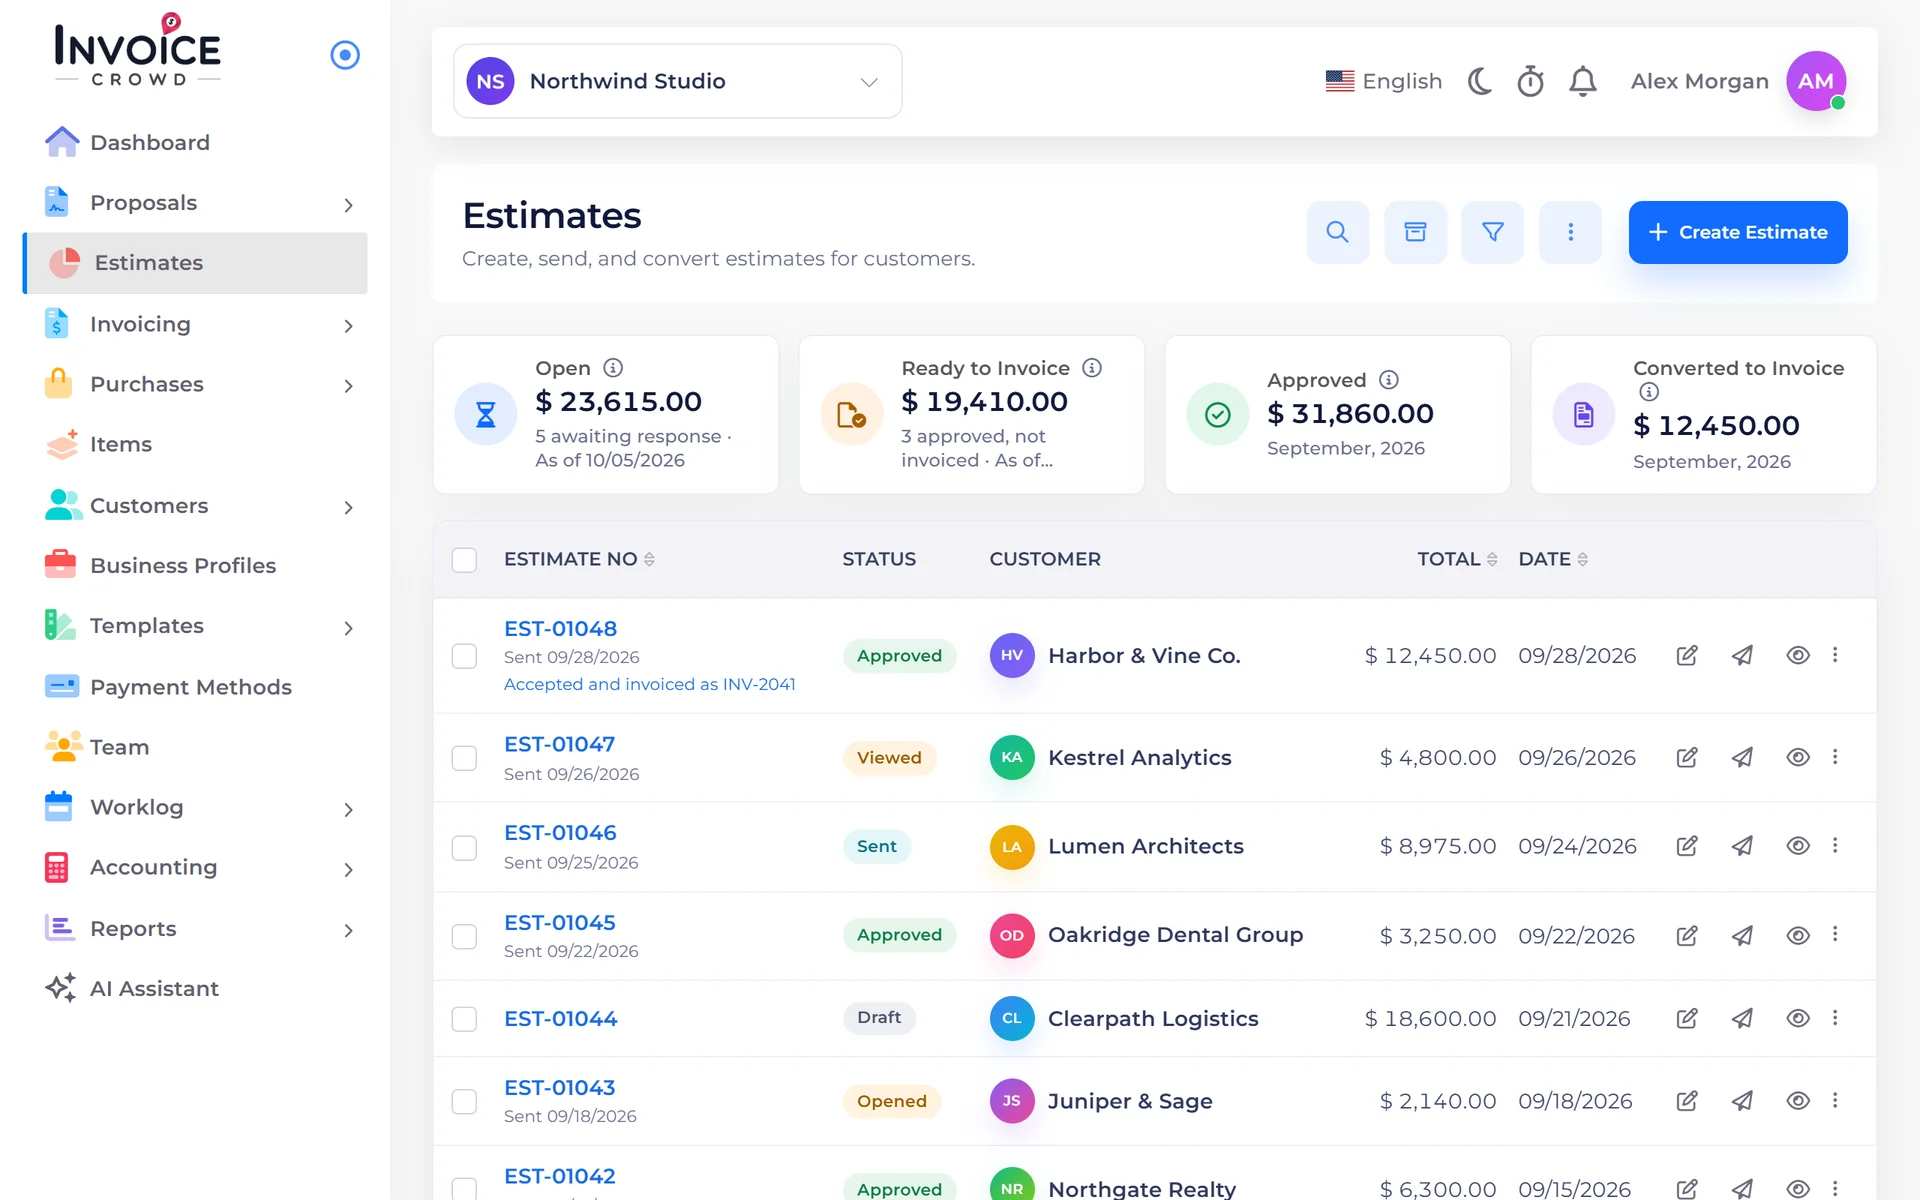Open Northwind Studio company dropdown
Screen dimensions: 1920x1200
pos(677,81)
